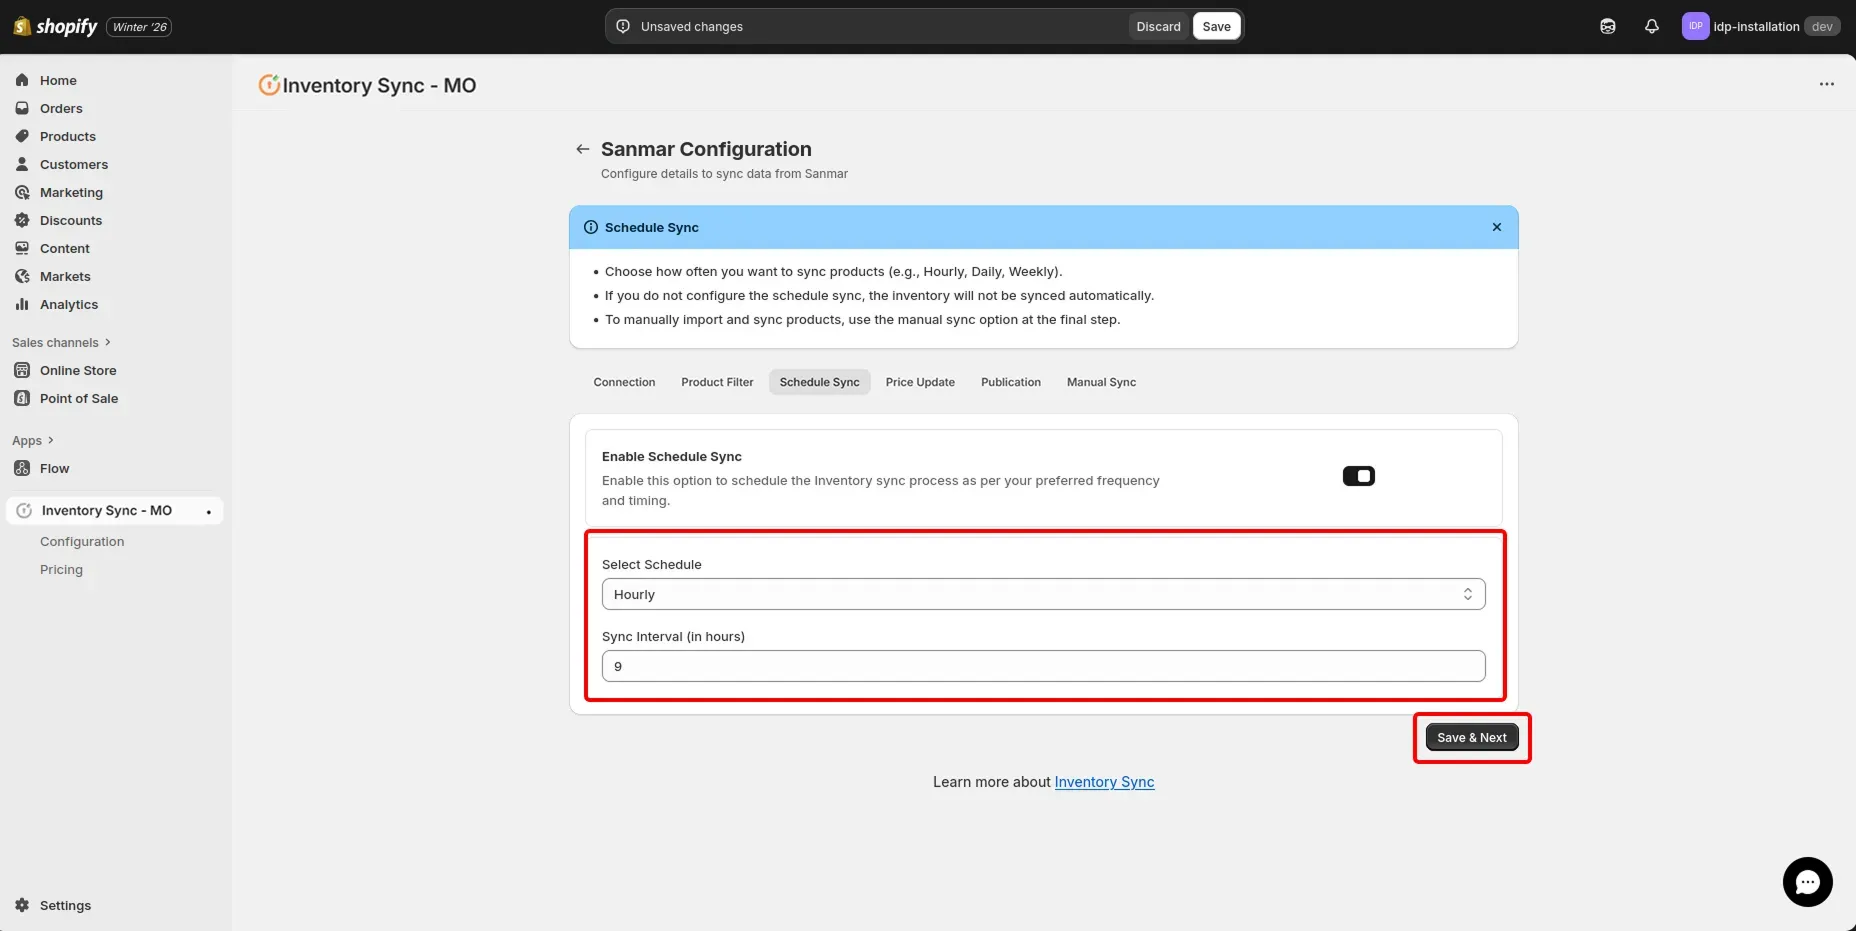Click the Save & Next button
This screenshot has width=1856, height=931.
(x=1471, y=737)
